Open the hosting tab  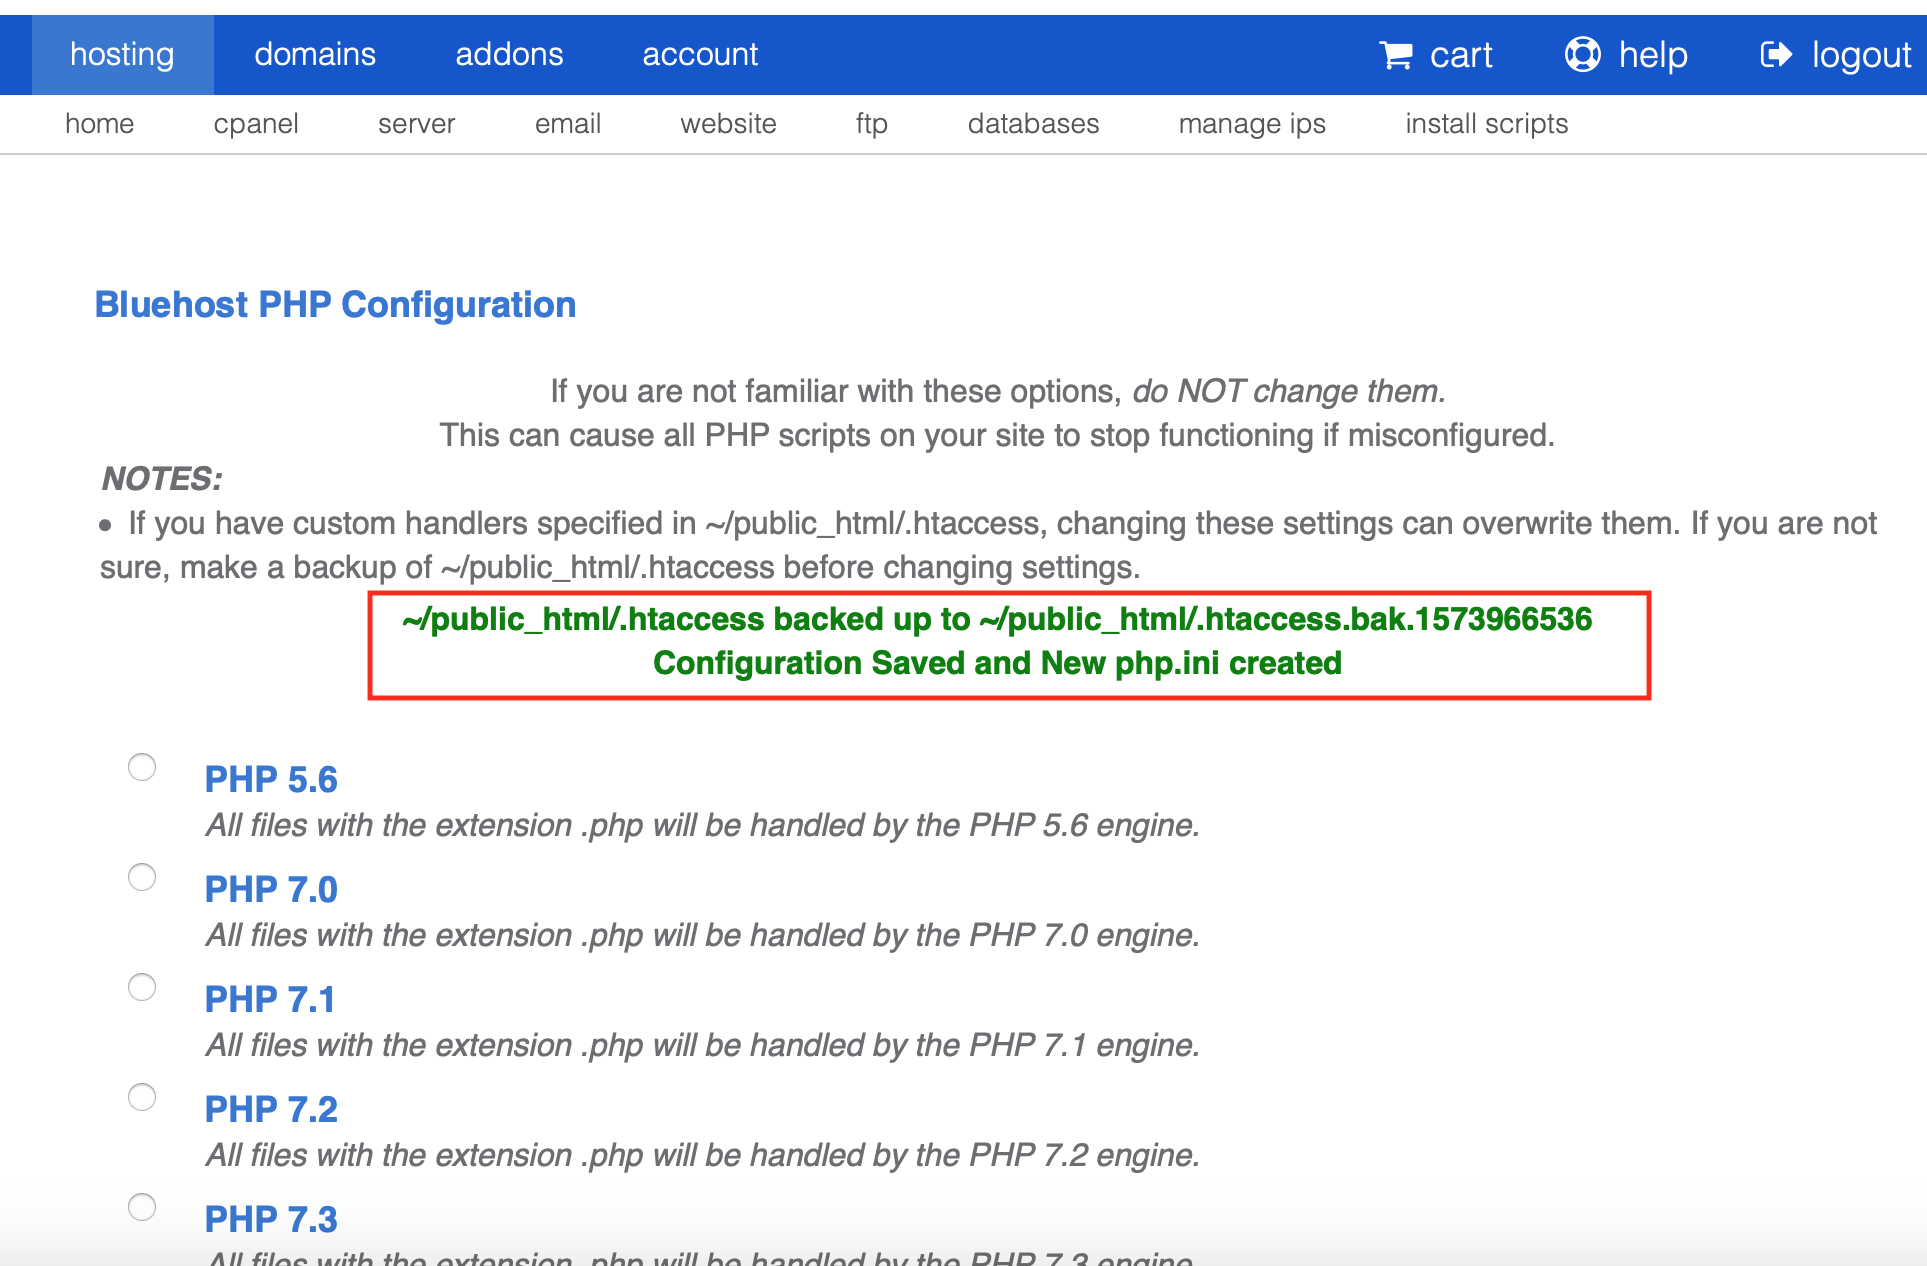[122, 54]
